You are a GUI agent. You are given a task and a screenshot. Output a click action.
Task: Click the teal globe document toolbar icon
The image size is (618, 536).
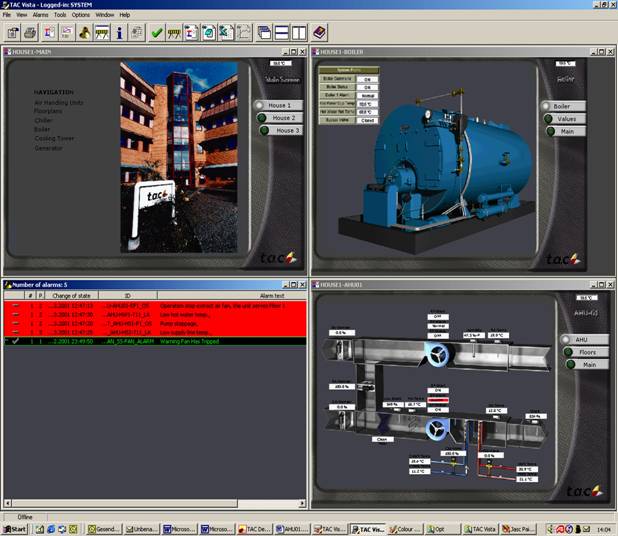point(209,33)
